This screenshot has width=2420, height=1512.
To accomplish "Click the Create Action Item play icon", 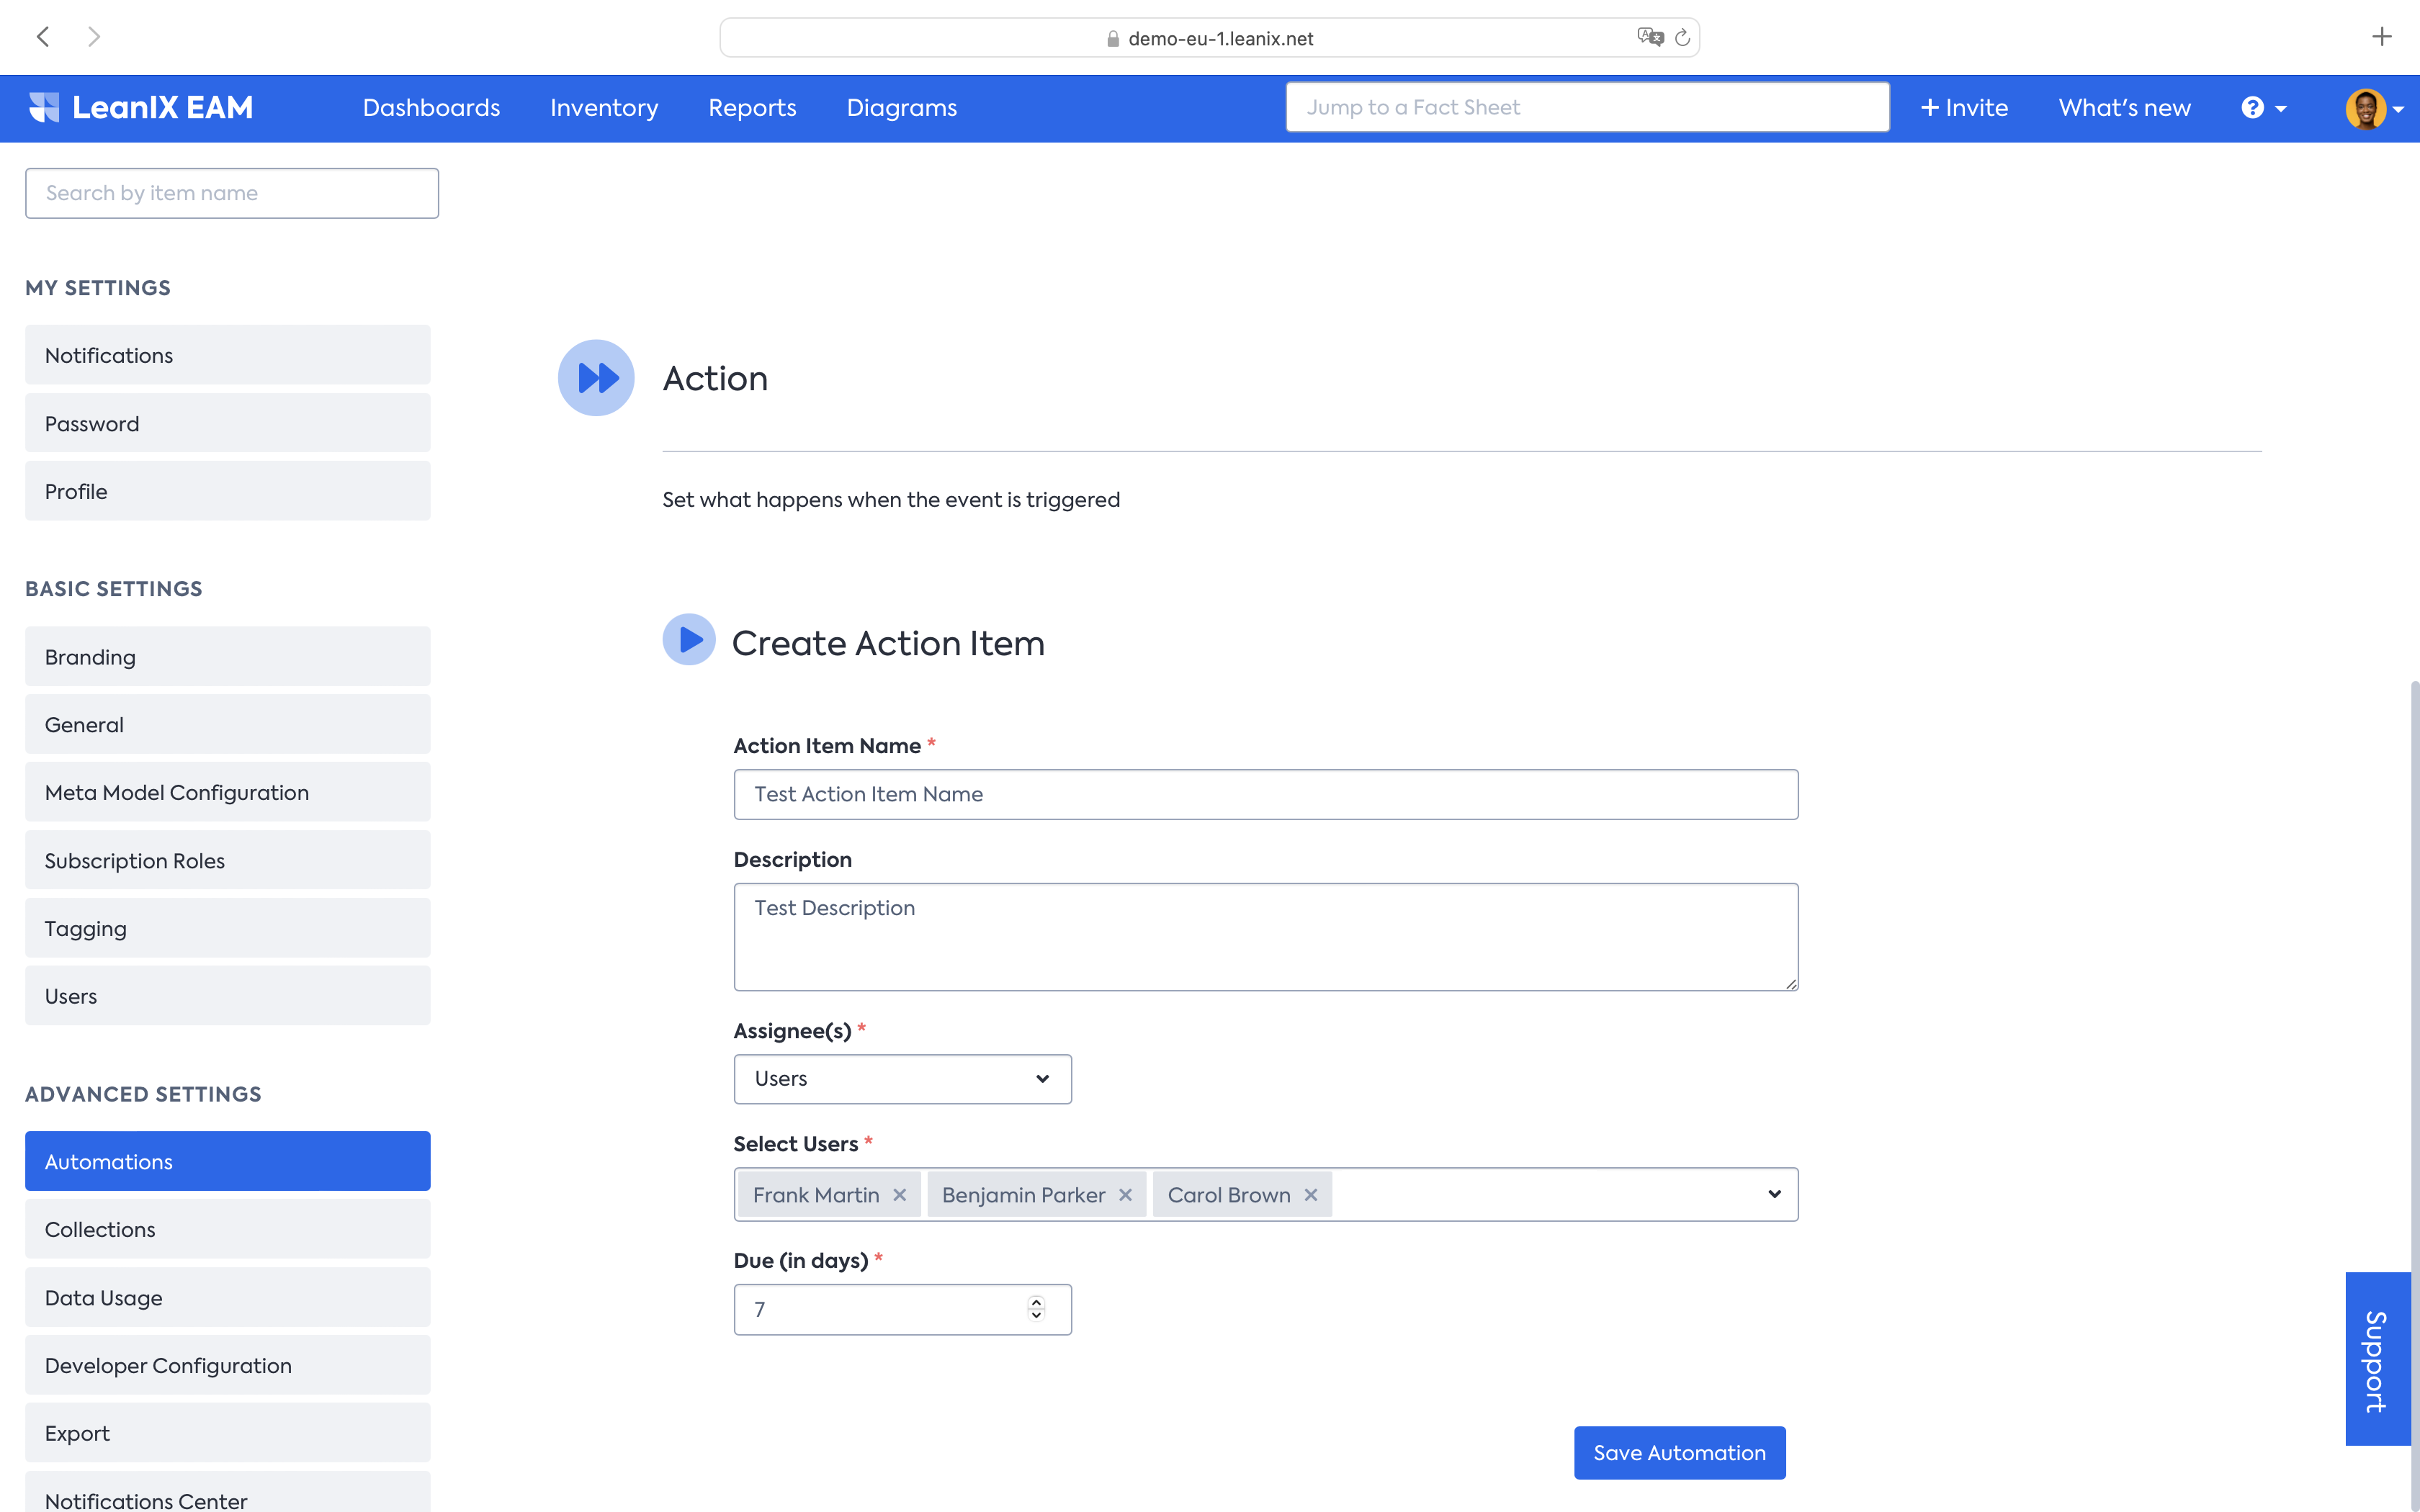I will tap(689, 640).
